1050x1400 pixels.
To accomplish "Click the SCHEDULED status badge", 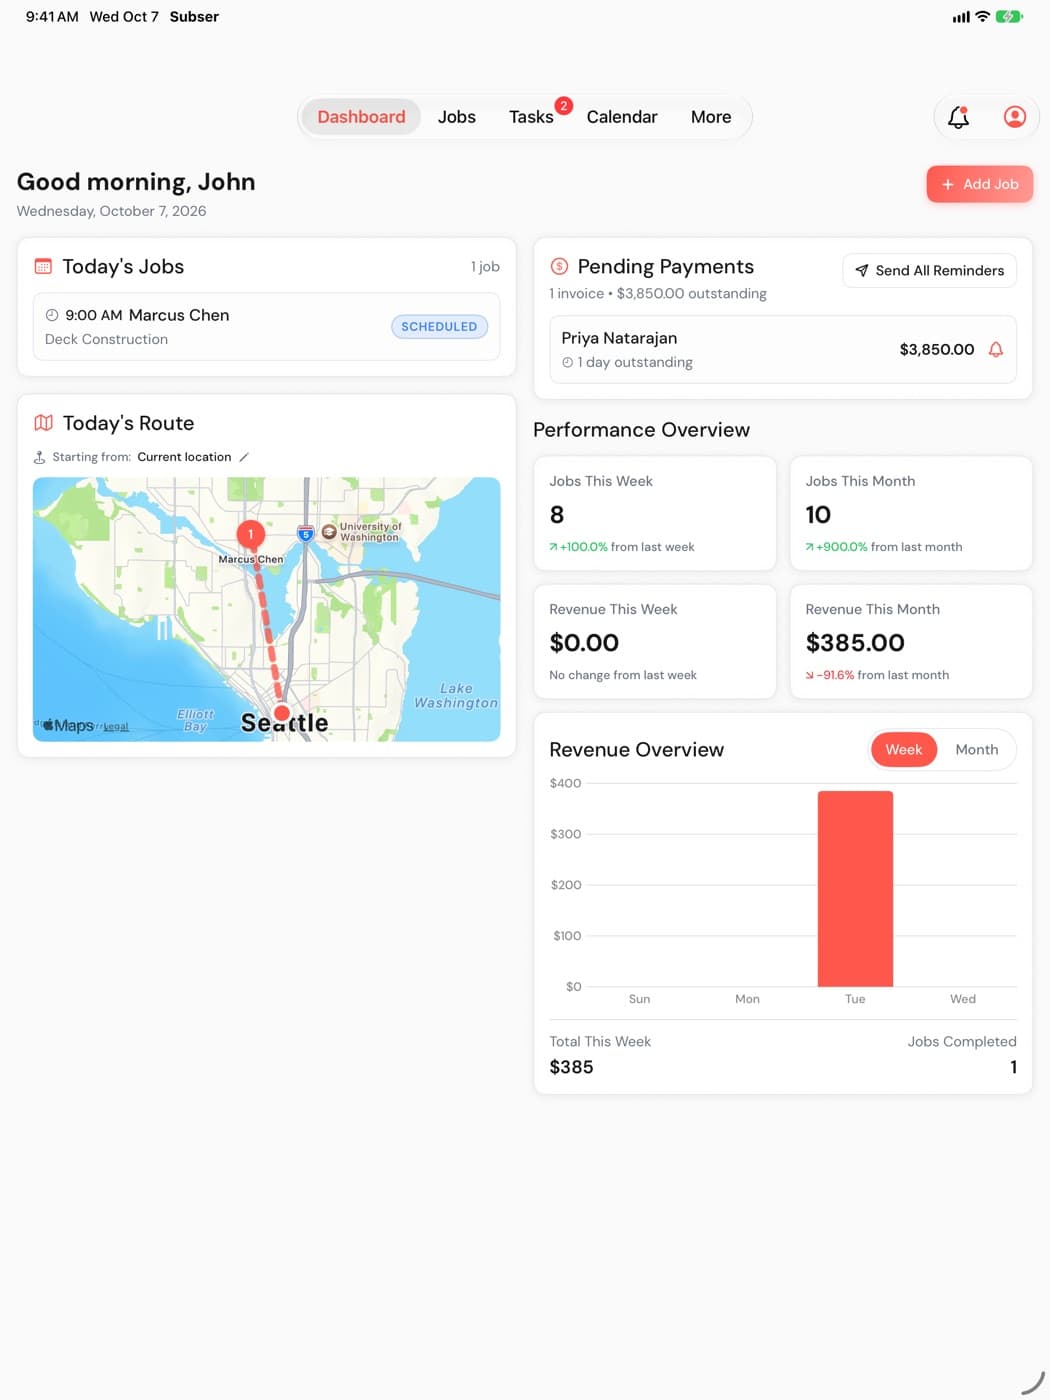I will point(439,327).
